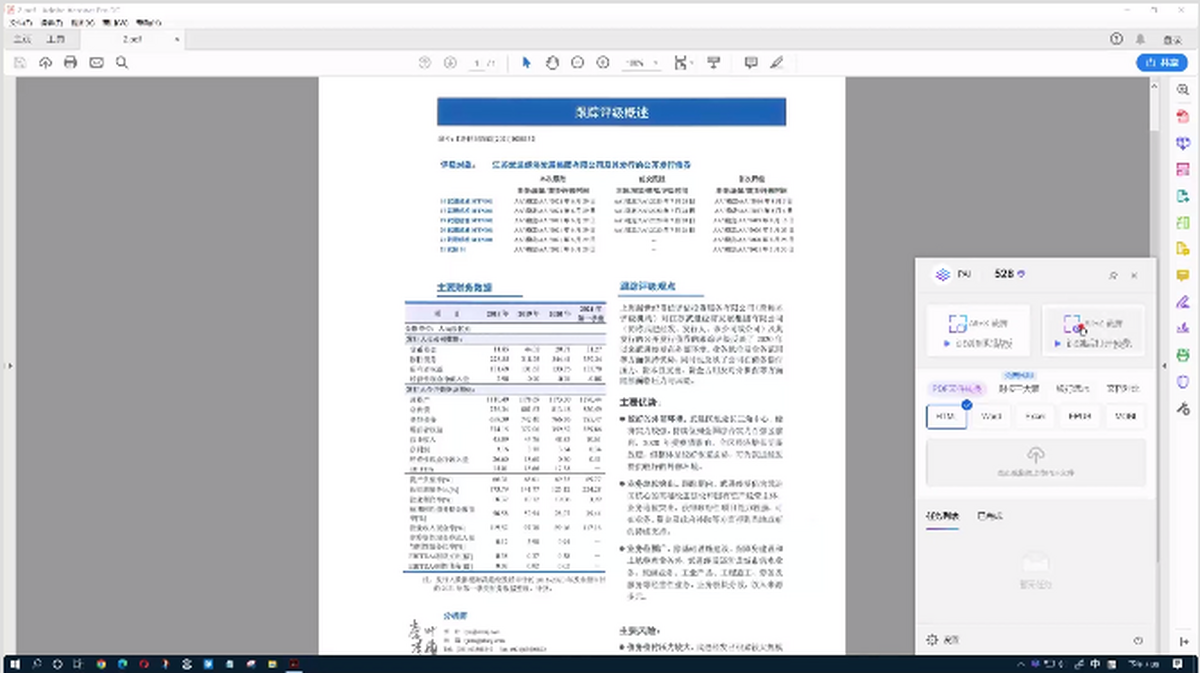The image size is (1200, 673).
Task: Activate the hand pan tool
Action: point(552,63)
